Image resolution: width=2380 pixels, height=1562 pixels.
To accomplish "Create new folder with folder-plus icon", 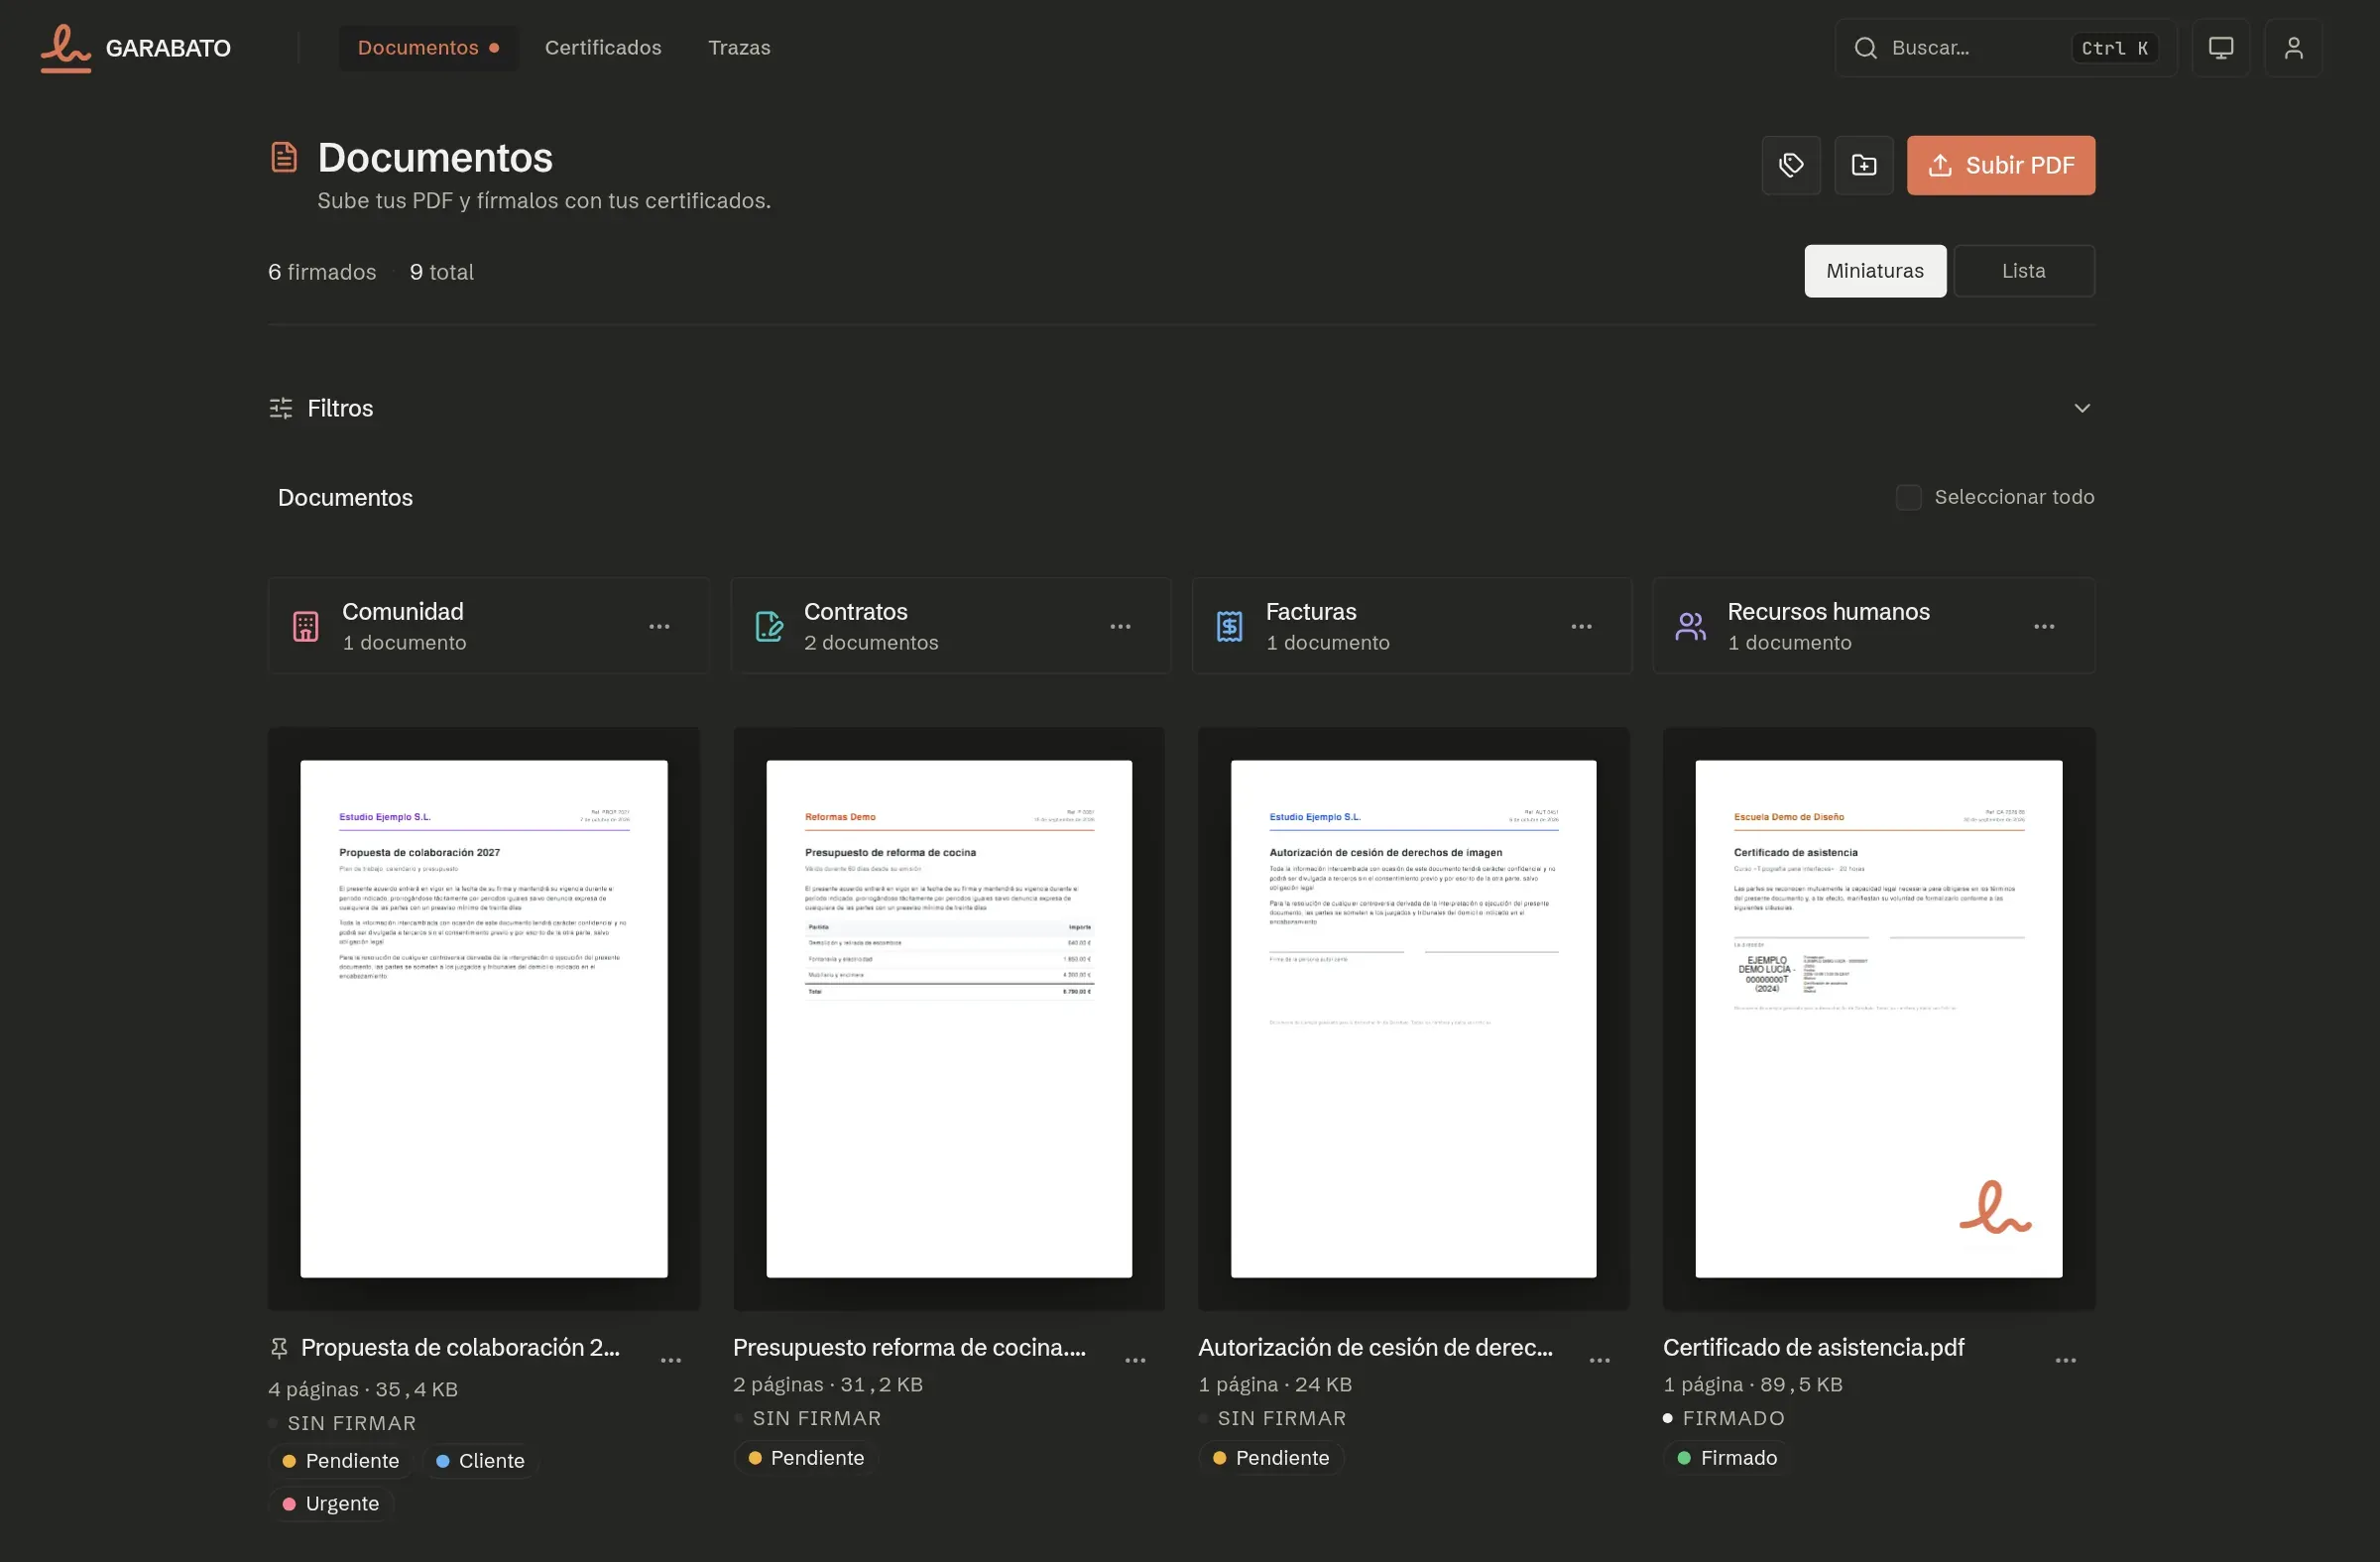I will [1864, 165].
